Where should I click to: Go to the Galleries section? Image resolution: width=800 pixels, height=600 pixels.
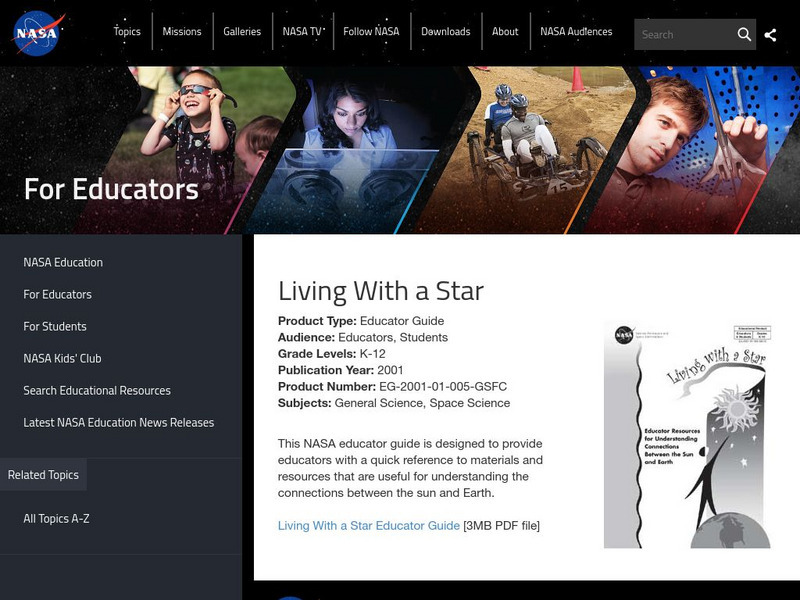coord(242,31)
